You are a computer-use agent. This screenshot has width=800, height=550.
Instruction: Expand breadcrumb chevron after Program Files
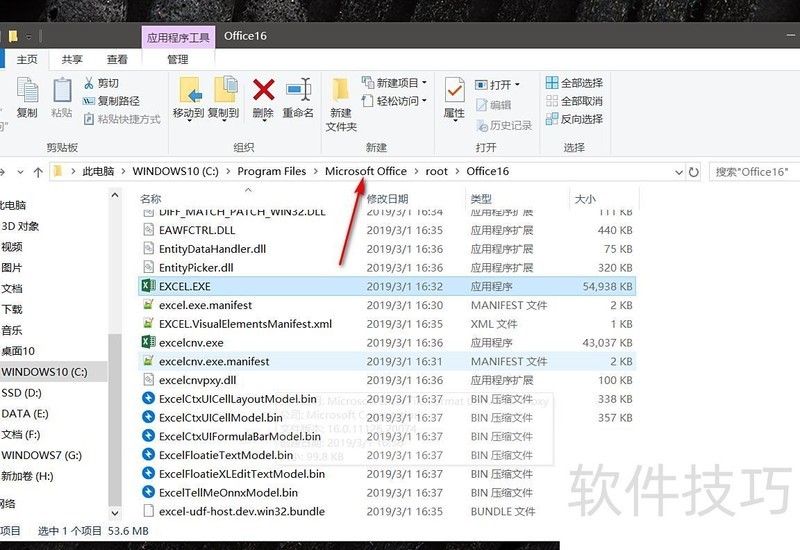coord(316,171)
